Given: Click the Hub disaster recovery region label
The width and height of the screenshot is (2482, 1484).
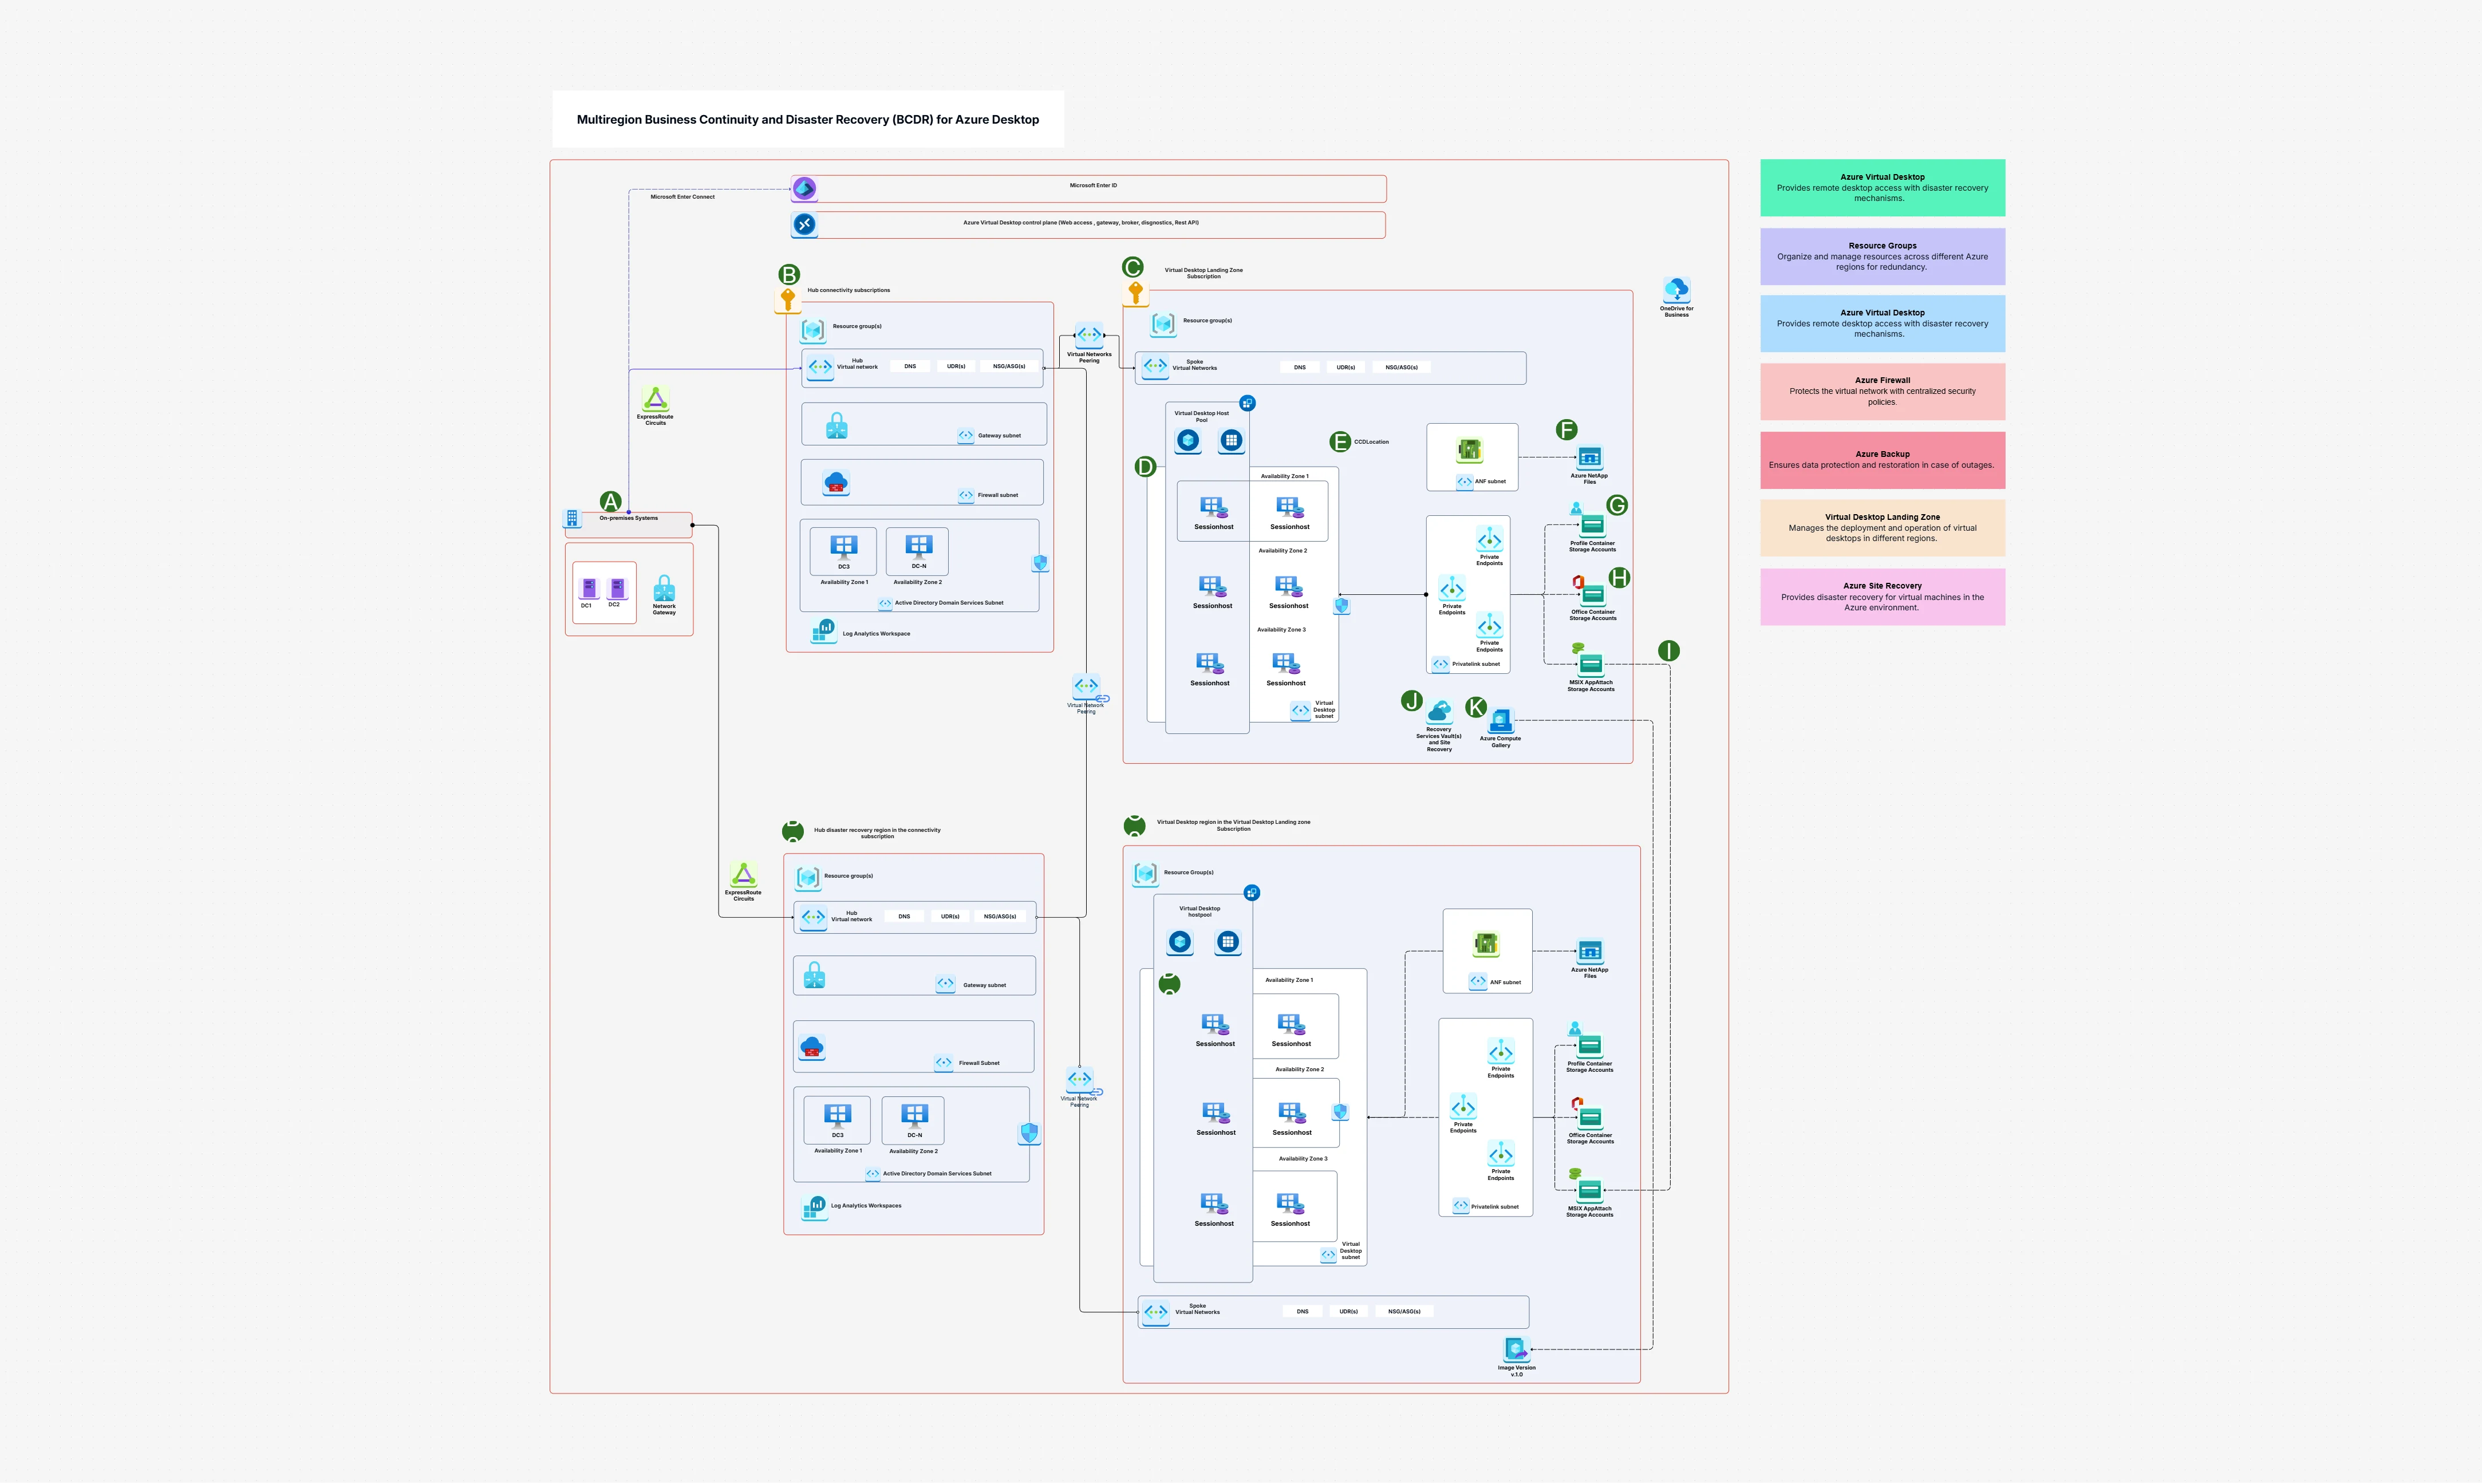Looking at the screenshot, I should click(877, 833).
